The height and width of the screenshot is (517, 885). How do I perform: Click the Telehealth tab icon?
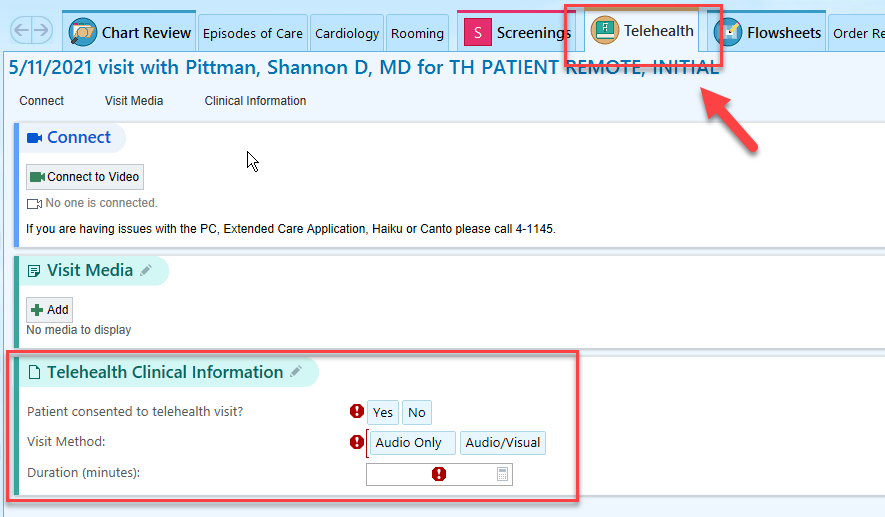[604, 30]
